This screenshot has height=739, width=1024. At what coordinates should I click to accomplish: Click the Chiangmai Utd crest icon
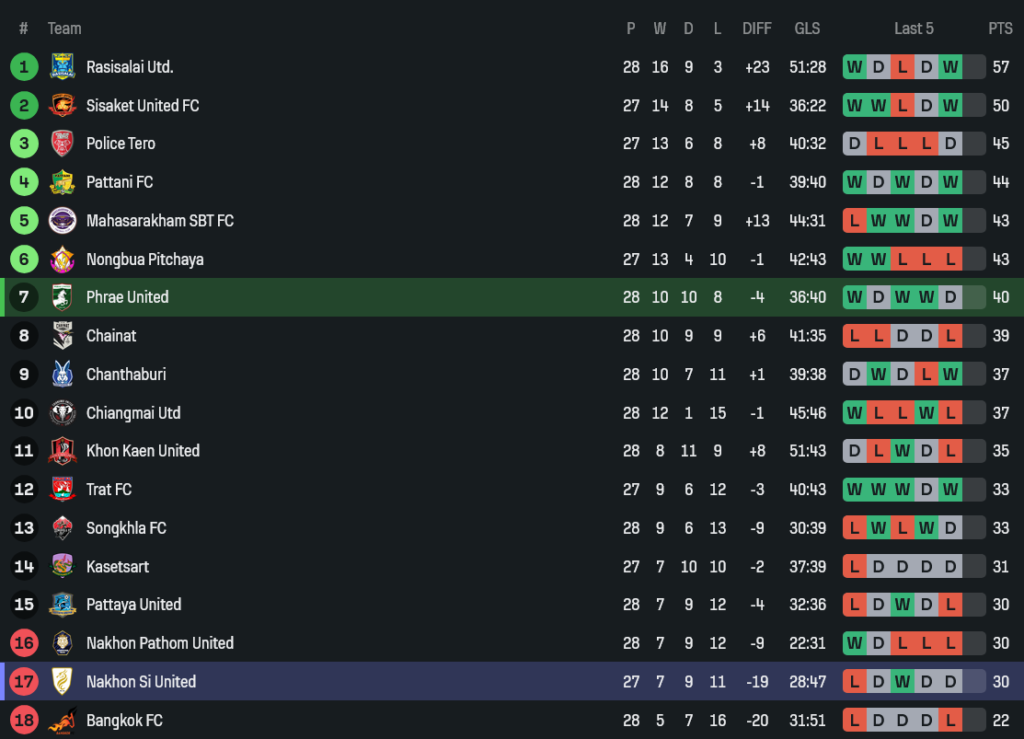click(x=62, y=413)
